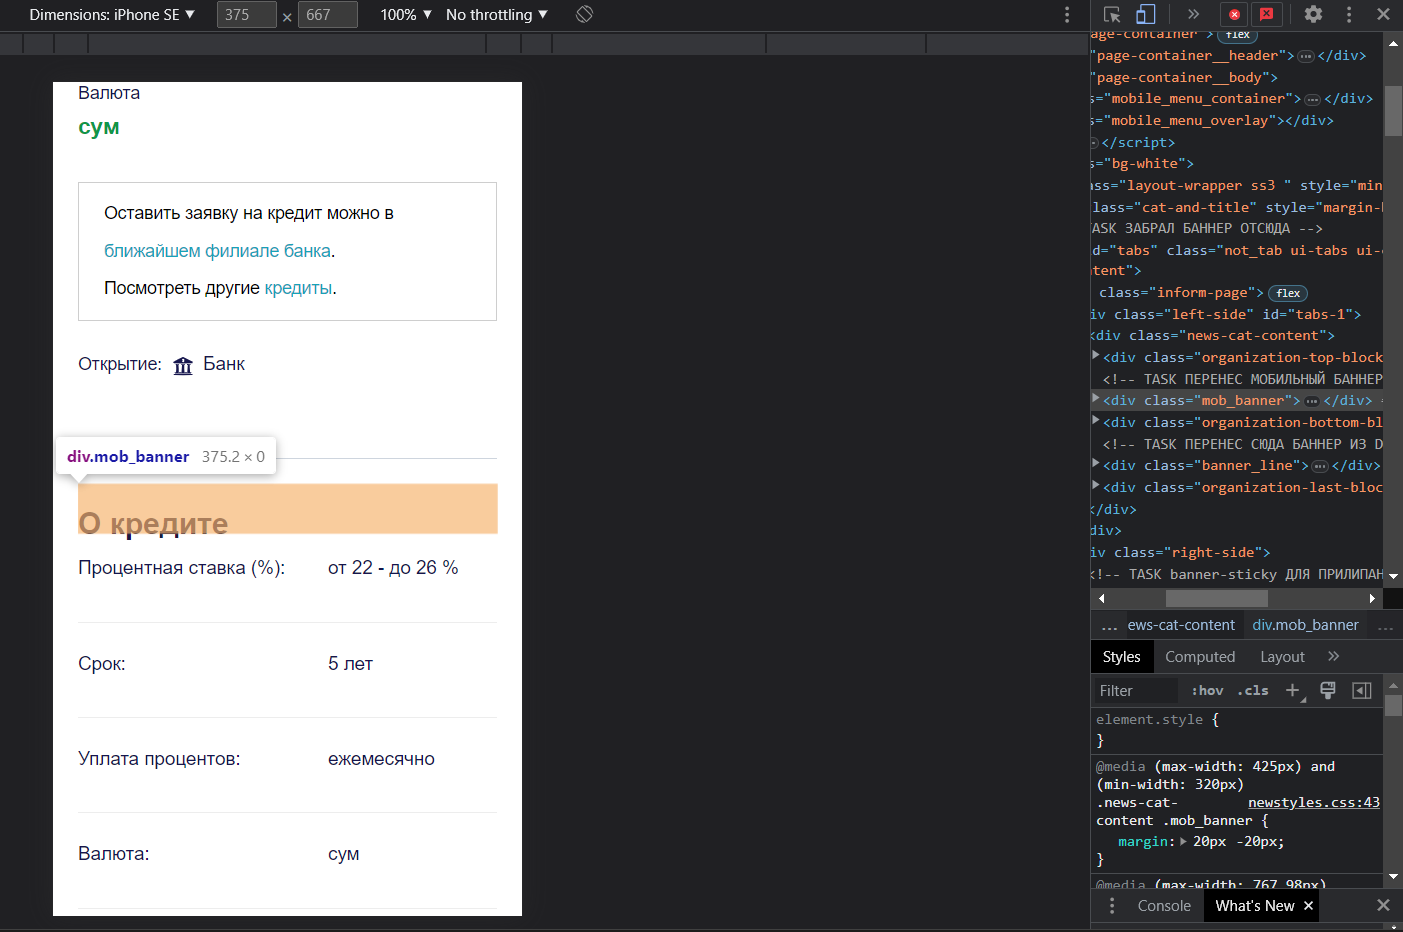Click the flex badge on inform-page

point(1288,294)
